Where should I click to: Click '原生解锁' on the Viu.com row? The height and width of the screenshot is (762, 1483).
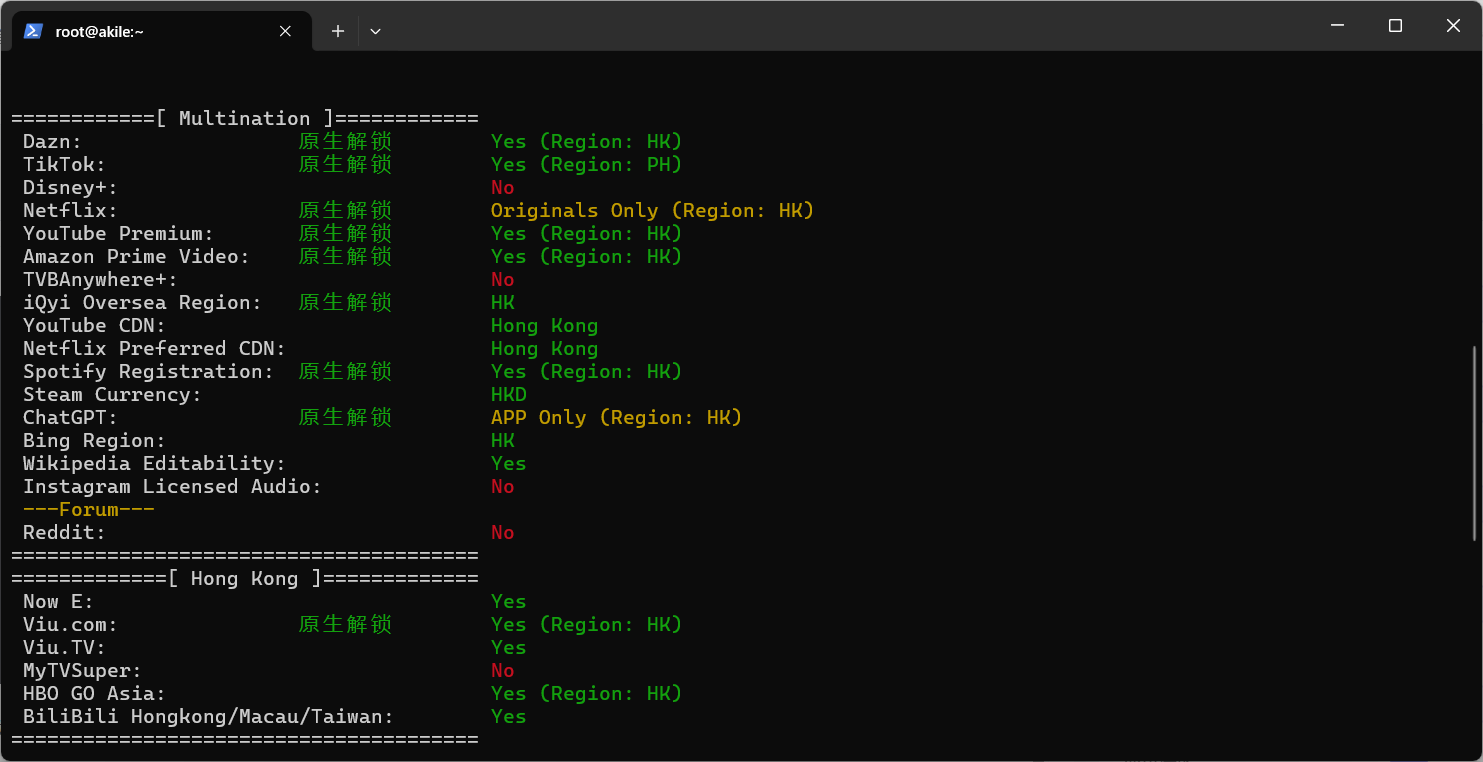pyautogui.click(x=345, y=624)
